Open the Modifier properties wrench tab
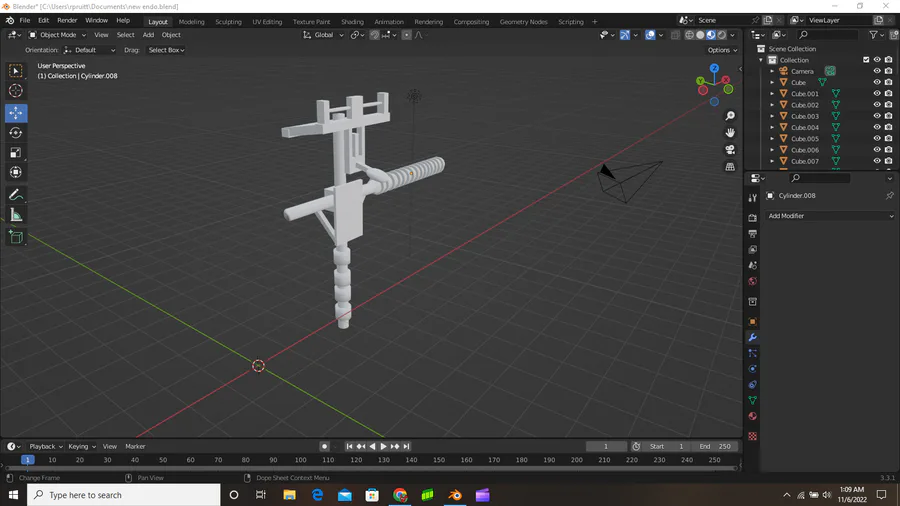900x506 pixels. pos(752,337)
